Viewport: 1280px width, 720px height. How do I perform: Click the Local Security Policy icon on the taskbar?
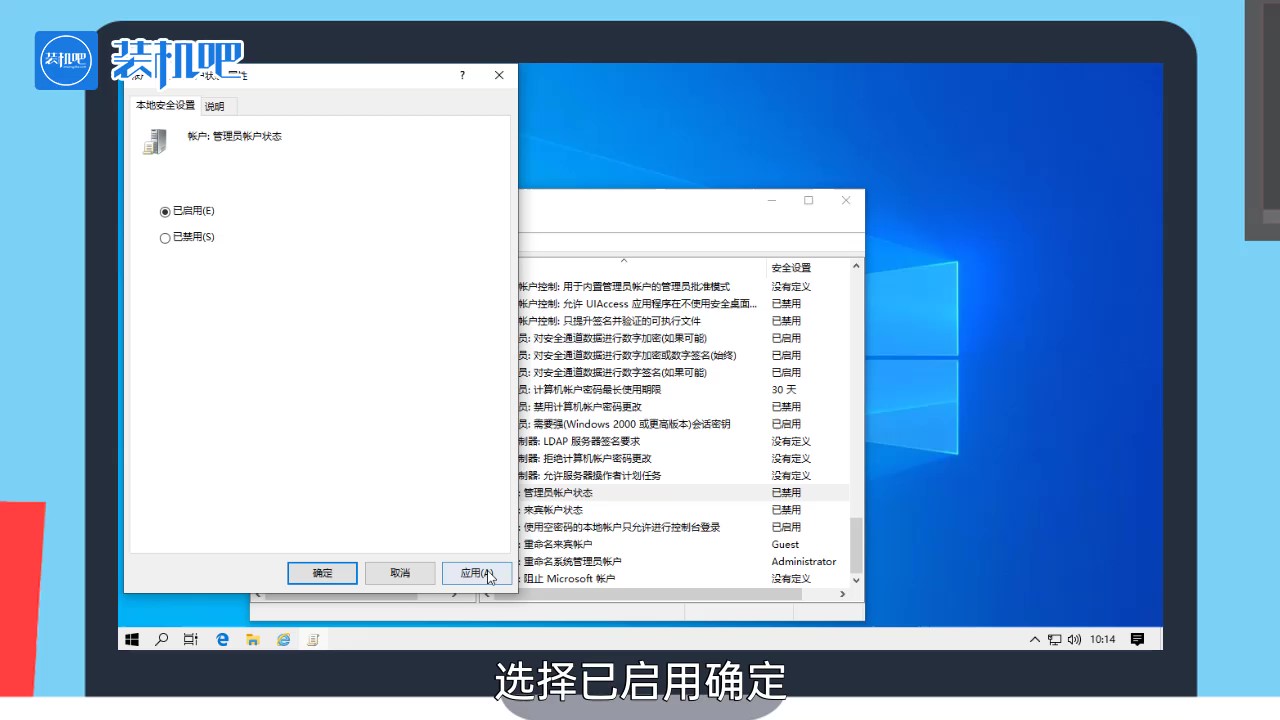pos(312,639)
